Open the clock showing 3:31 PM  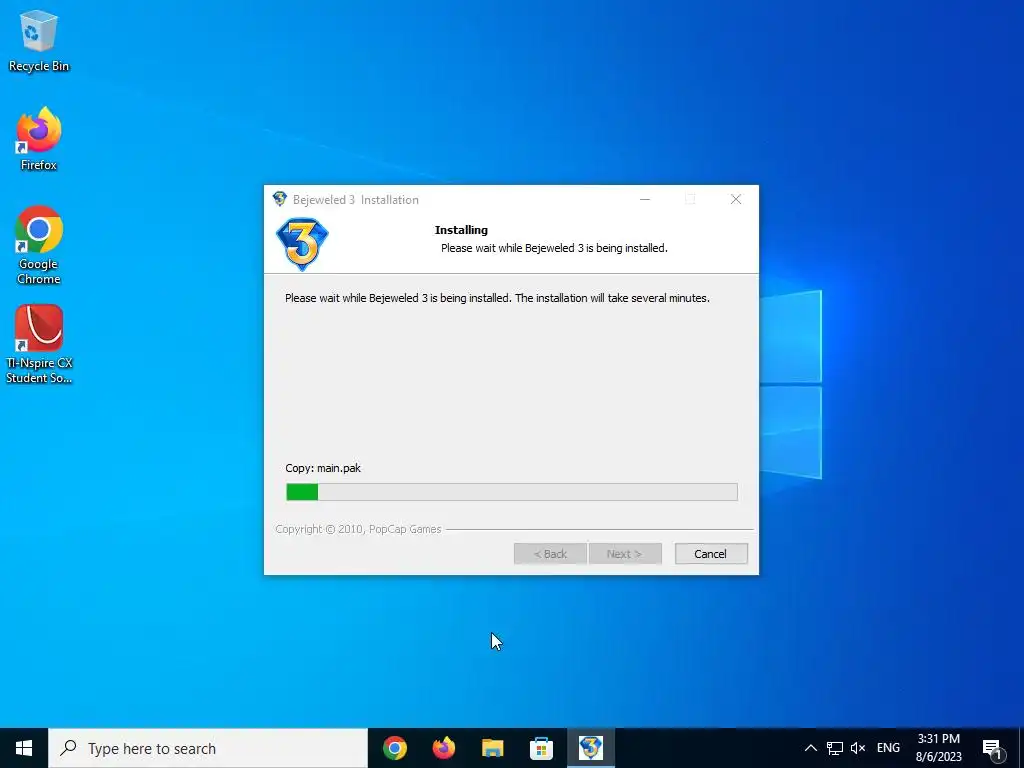pos(938,748)
